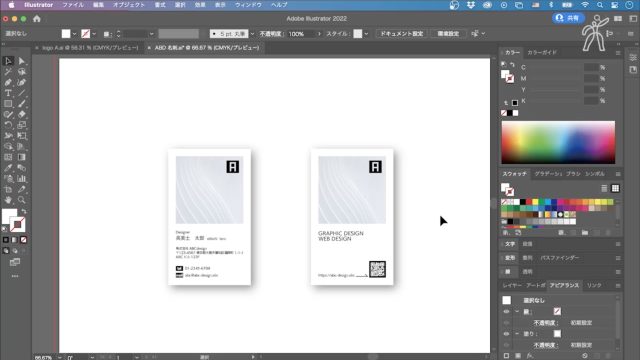Image resolution: width=640 pixels, height=360 pixels.
Task: Select the Rectangle tool
Action: (x=8, y=104)
